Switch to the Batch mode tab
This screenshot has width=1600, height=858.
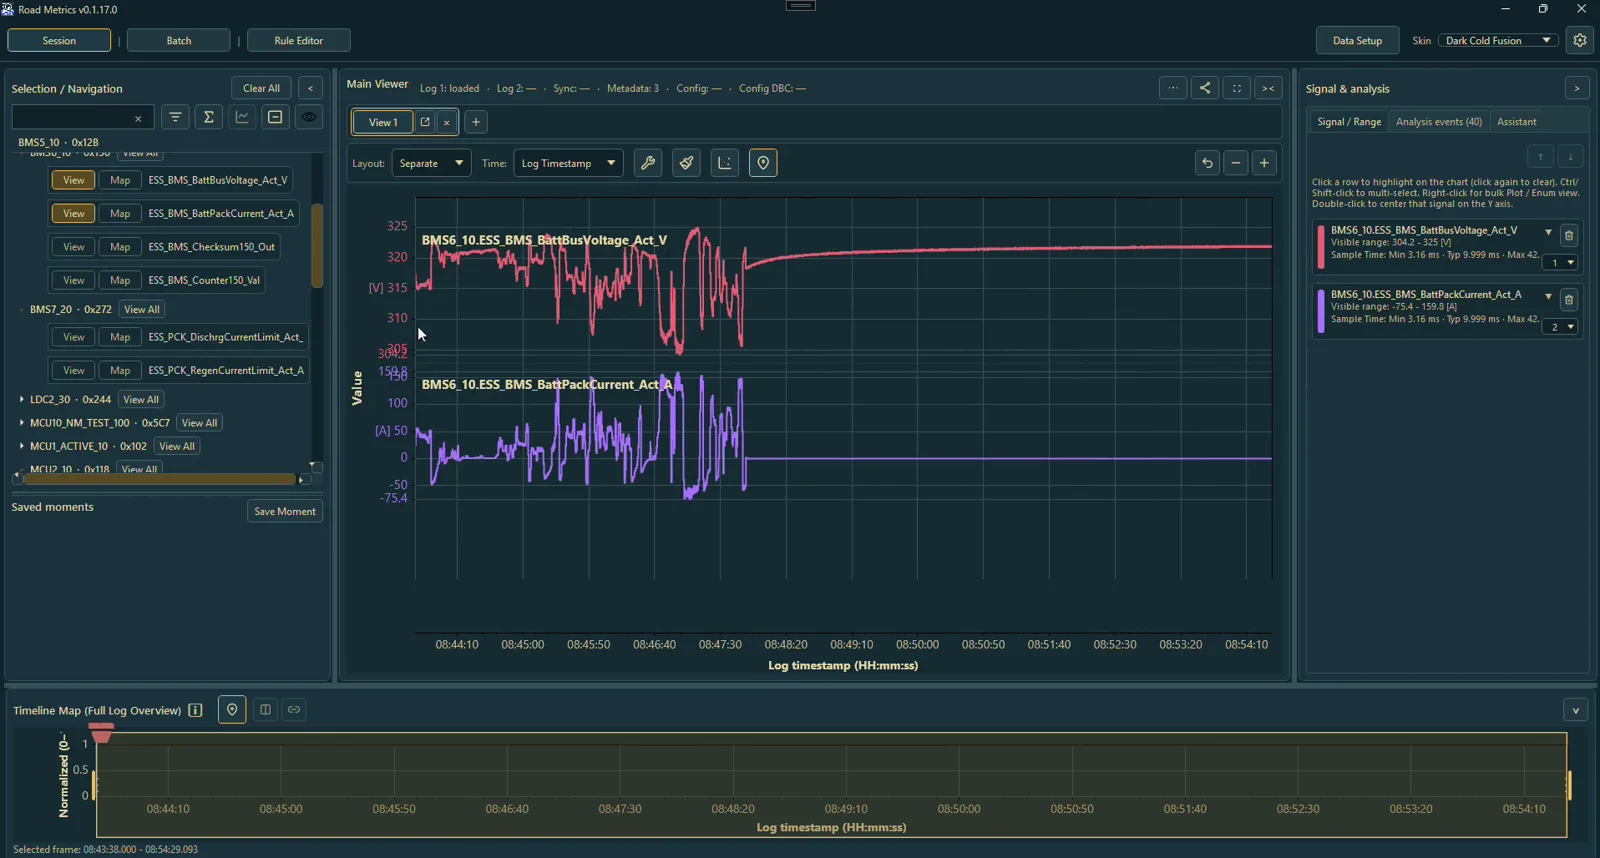click(x=179, y=41)
